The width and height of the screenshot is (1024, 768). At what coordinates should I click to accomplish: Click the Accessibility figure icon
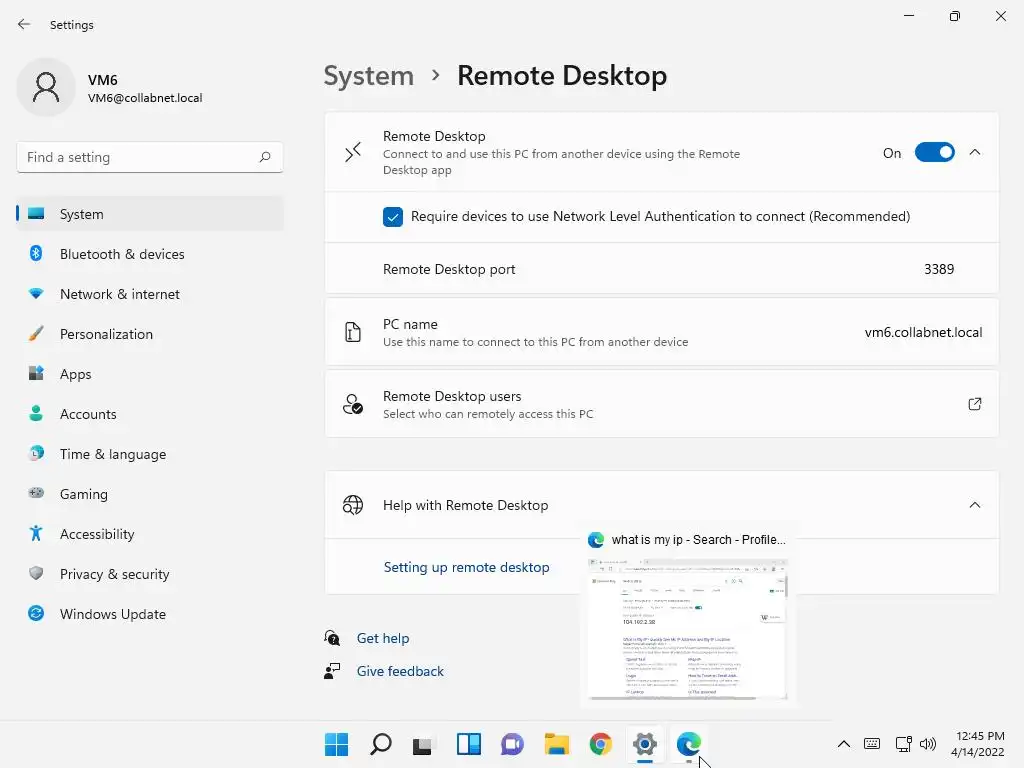tap(37, 534)
